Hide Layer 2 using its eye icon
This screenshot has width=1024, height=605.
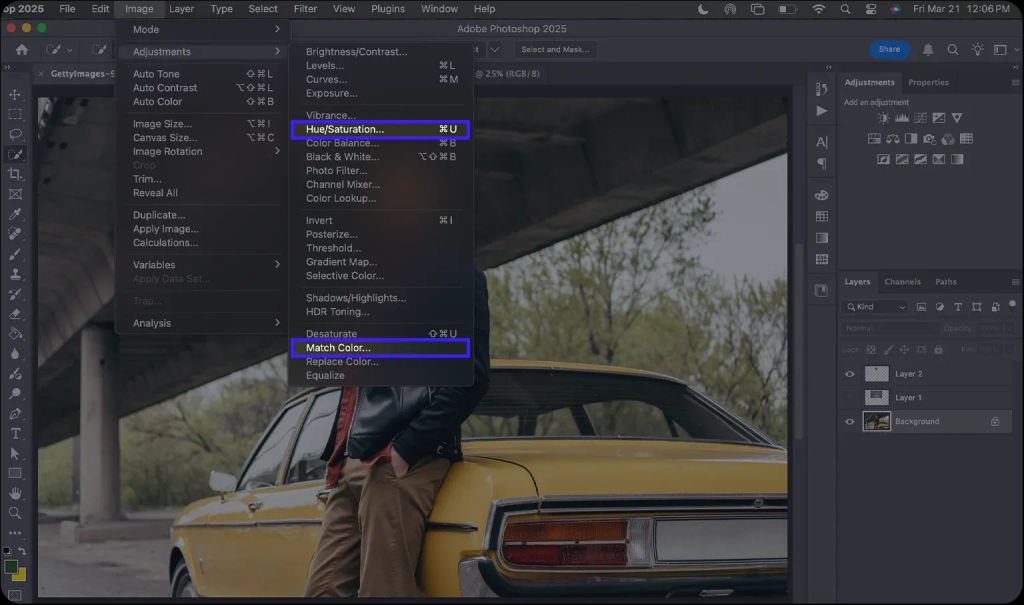[850, 374]
